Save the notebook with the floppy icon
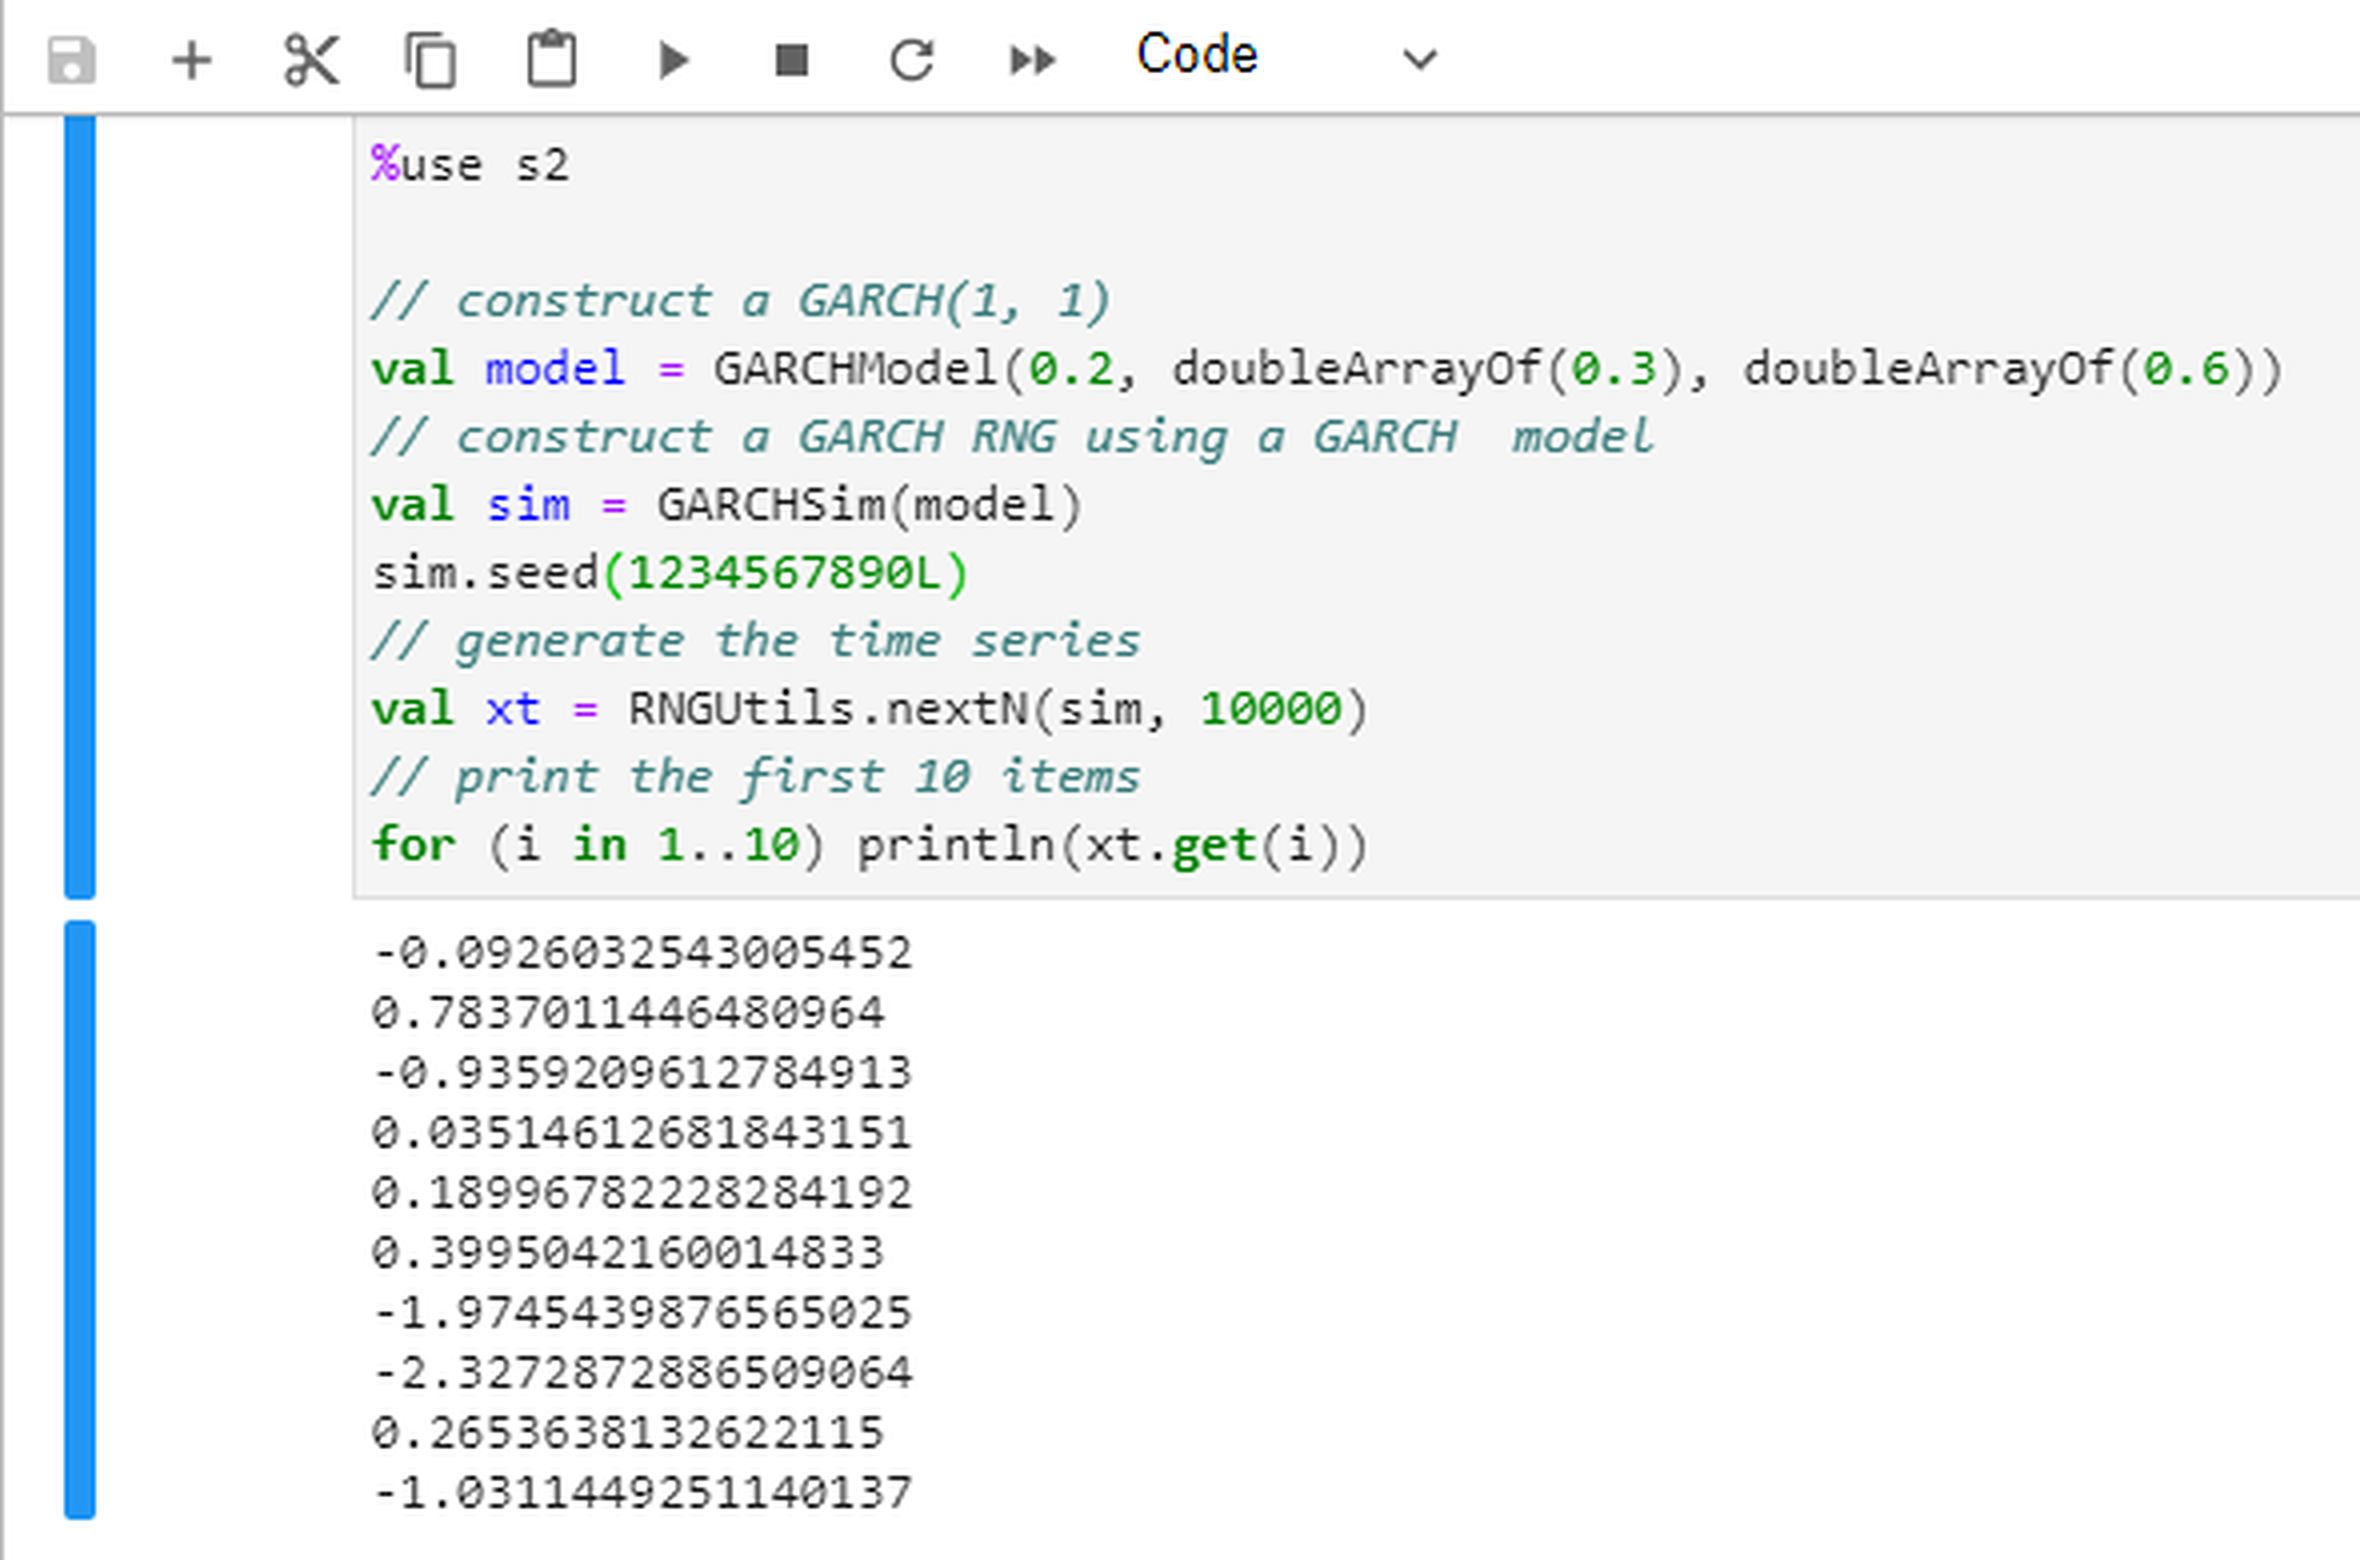 (71, 61)
